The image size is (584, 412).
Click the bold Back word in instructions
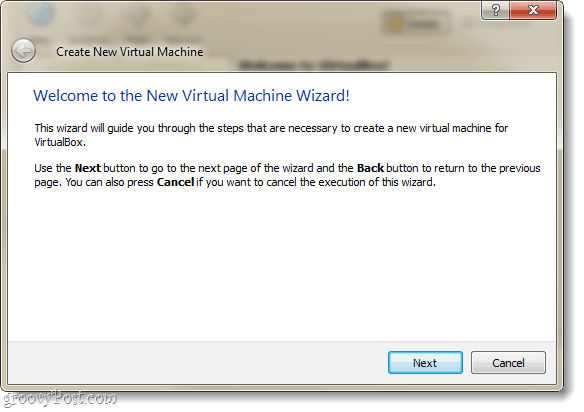pos(370,168)
